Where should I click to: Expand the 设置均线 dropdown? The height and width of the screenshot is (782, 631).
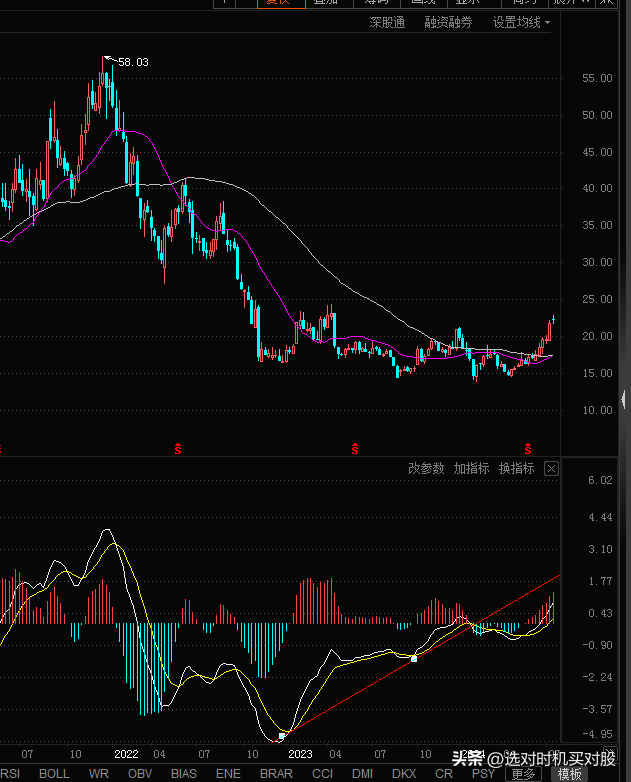(x=521, y=22)
